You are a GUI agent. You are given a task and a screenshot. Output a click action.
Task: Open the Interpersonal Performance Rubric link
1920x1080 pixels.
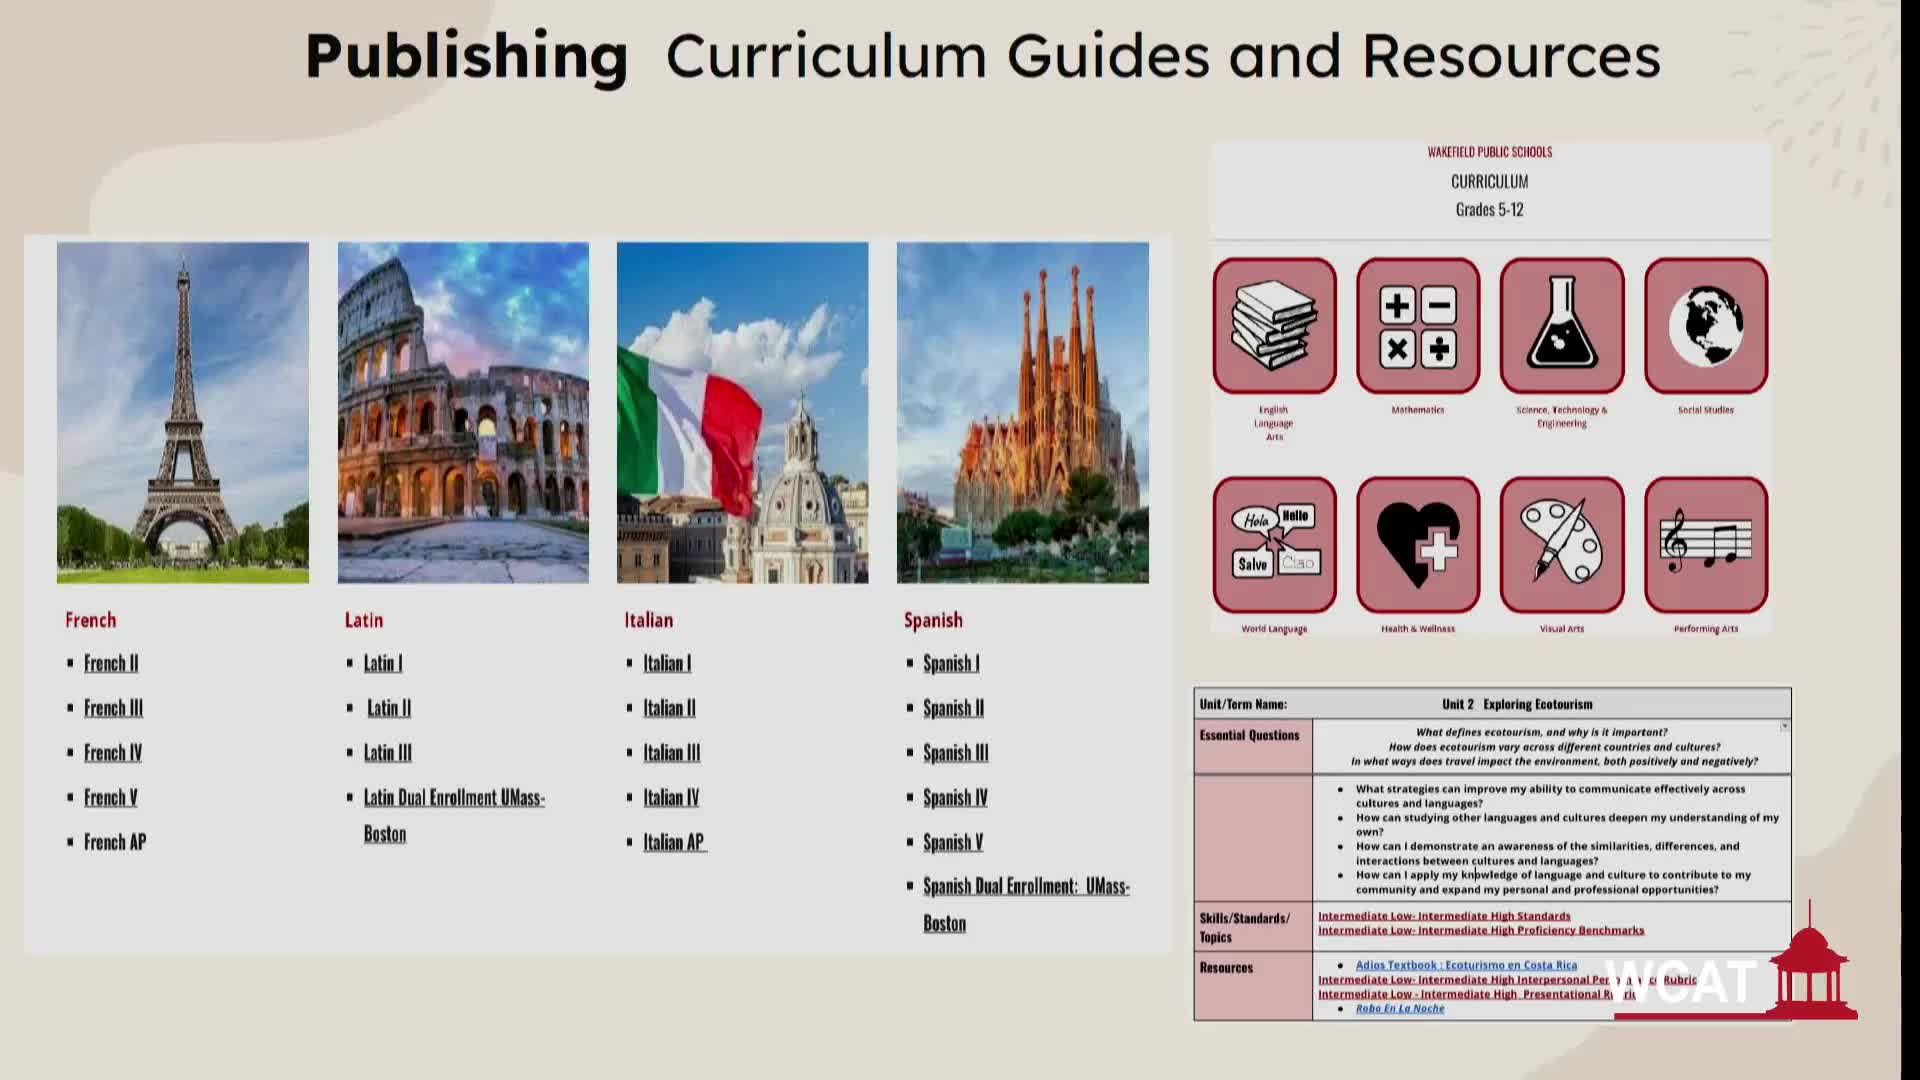pos(1507,980)
